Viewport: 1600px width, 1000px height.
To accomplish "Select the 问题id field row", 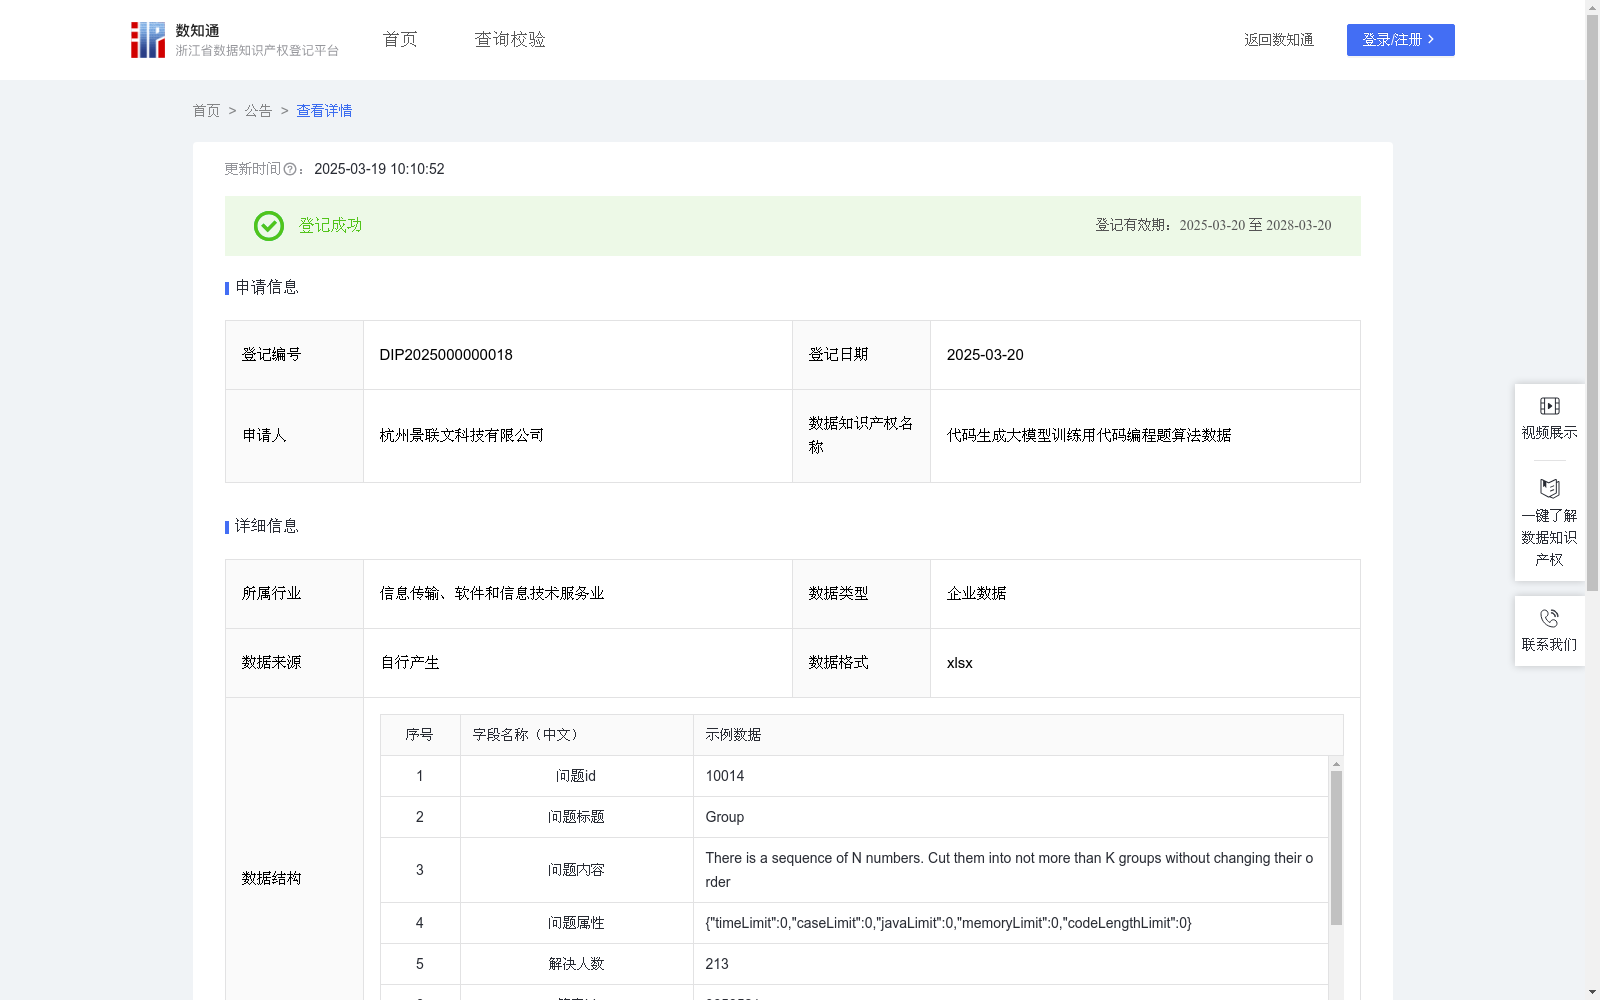I will (x=854, y=776).
